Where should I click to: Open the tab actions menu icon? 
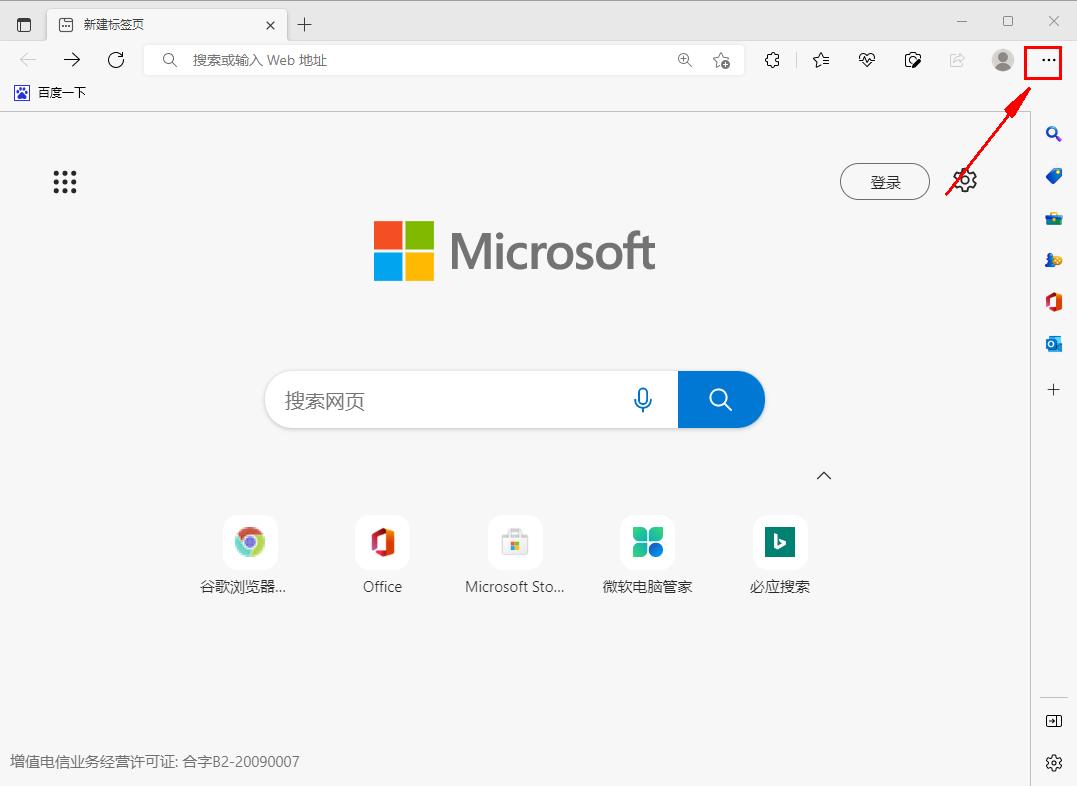(24, 25)
